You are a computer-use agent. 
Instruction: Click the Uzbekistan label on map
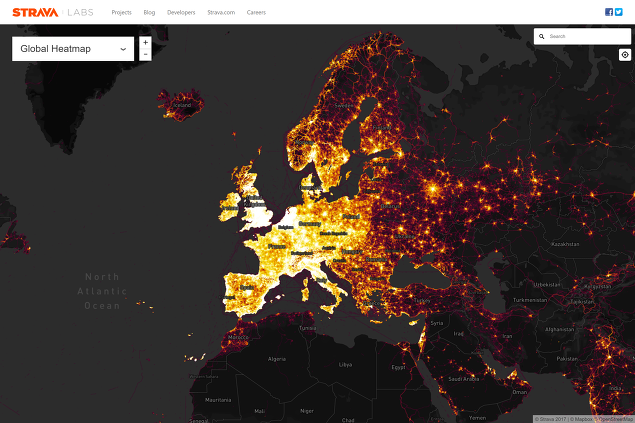point(547,285)
